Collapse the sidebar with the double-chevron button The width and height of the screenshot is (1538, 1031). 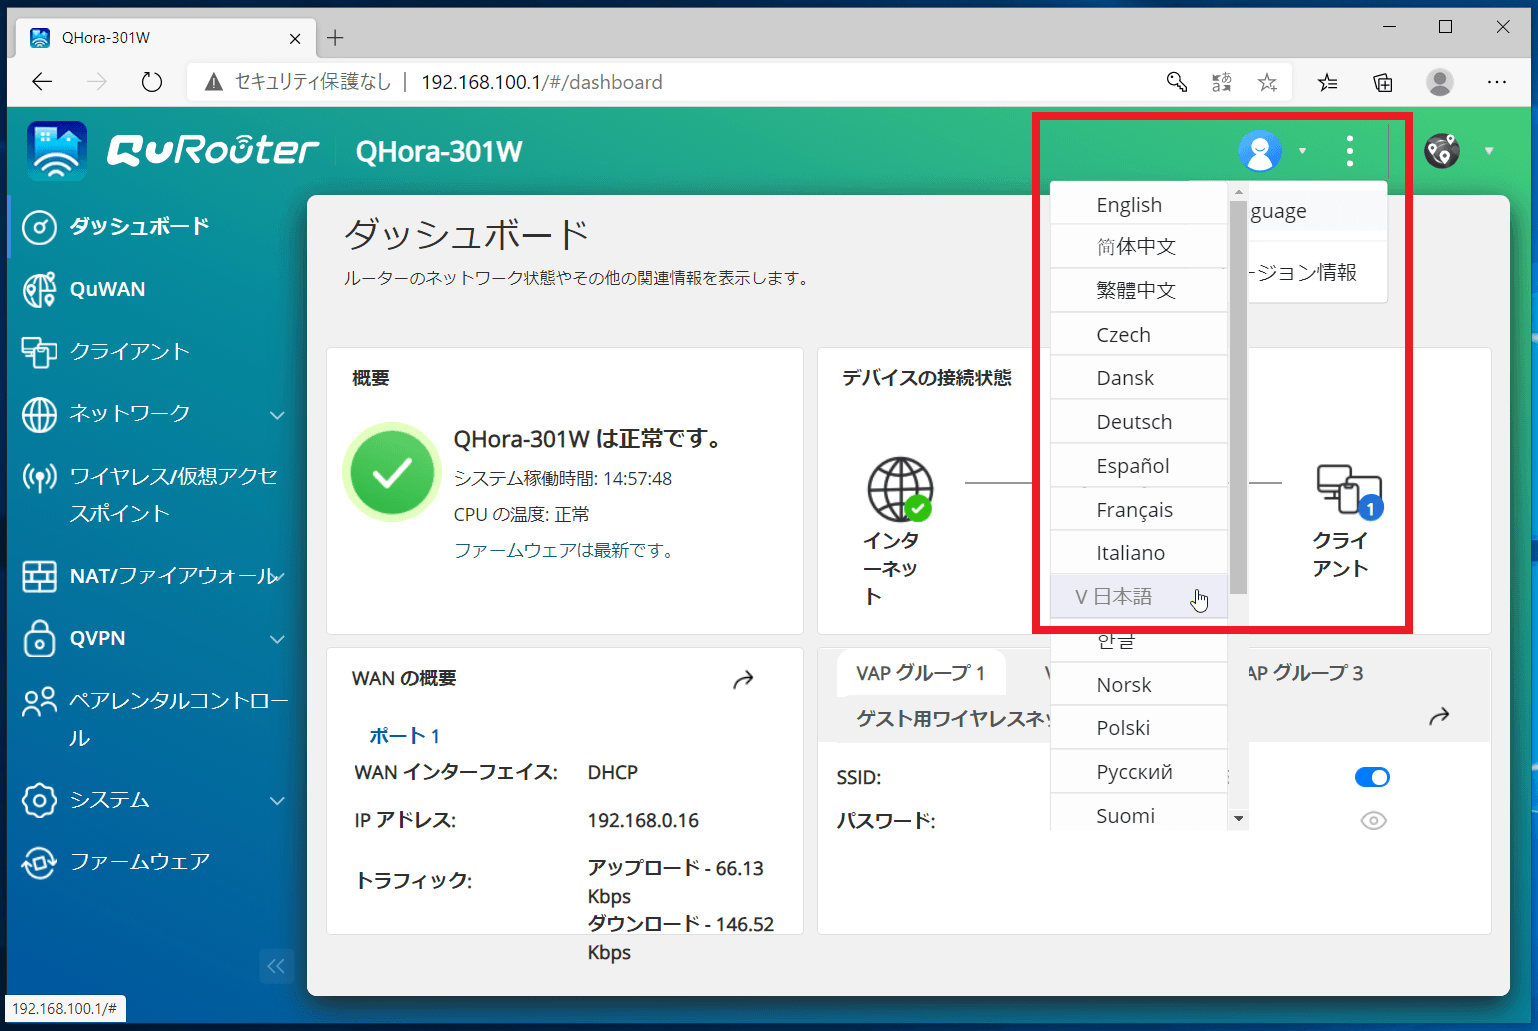[276, 966]
